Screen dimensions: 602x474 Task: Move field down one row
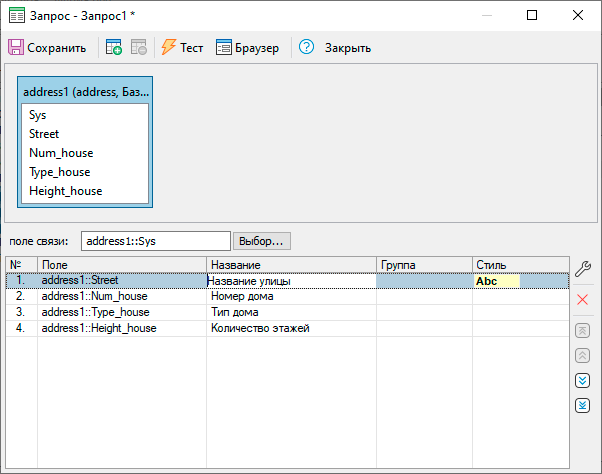[x=583, y=380]
